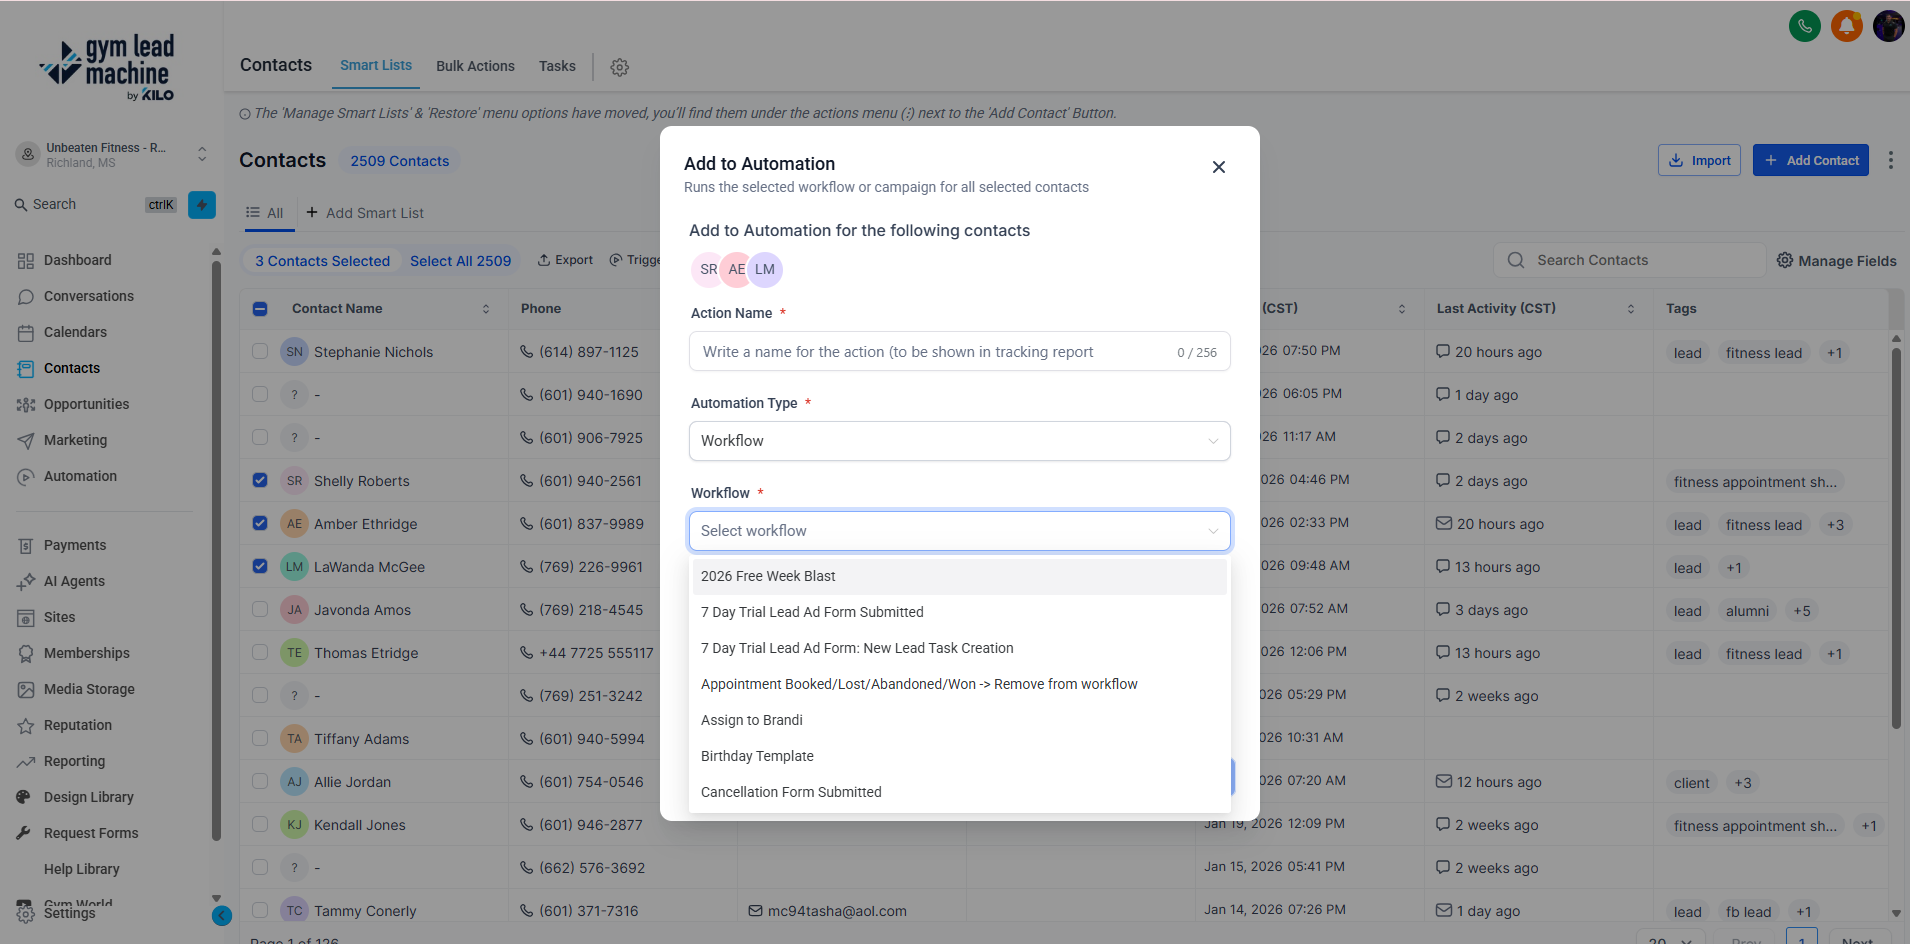This screenshot has width=1910, height=944.
Task: Select 7 Day Trial Lead Ad Form Submitted
Action: point(960,612)
